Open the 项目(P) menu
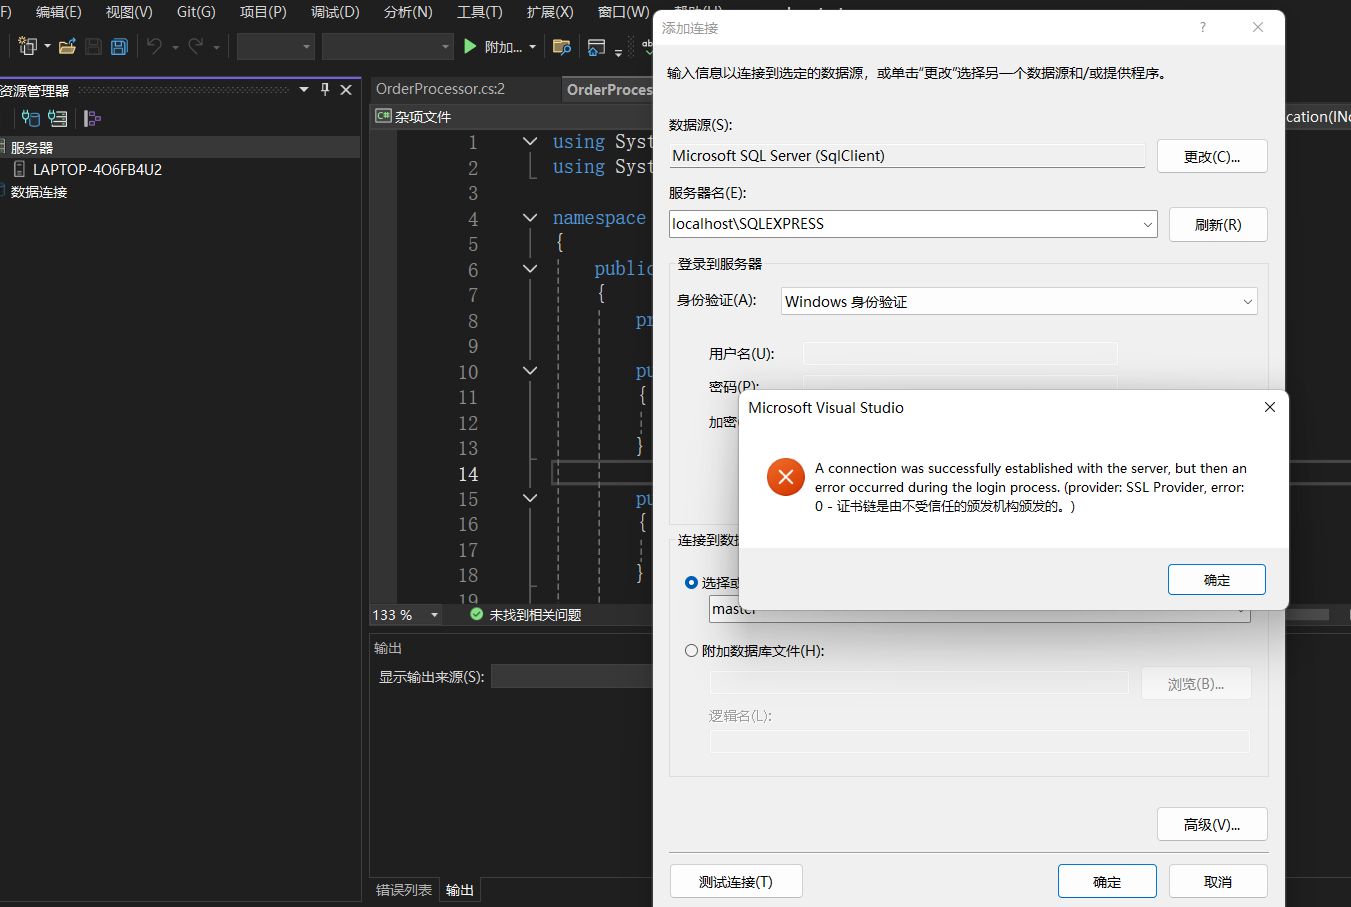This screenshot has width=1351, height=907. click(263, 12)
